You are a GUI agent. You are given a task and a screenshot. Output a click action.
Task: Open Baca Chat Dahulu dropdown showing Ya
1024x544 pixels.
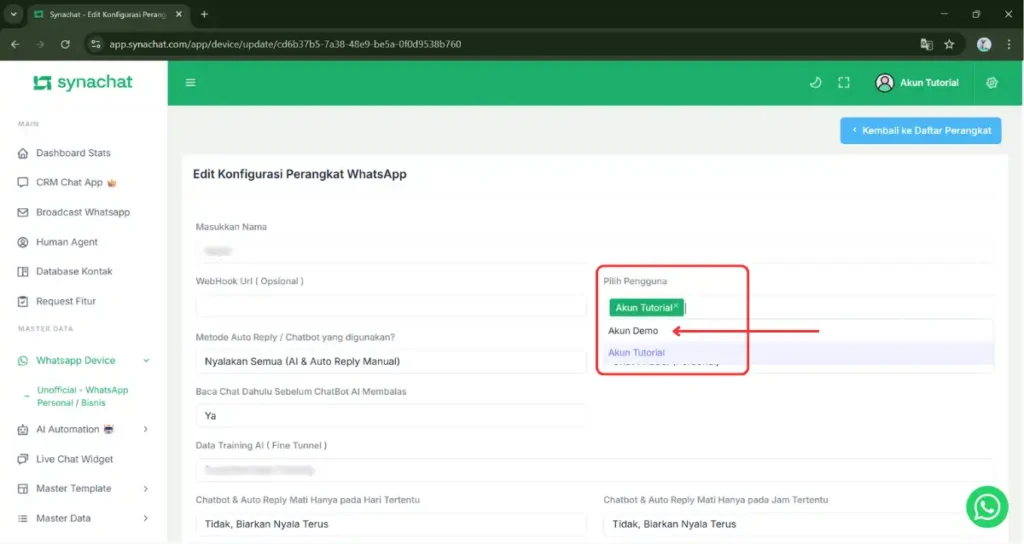391,416
